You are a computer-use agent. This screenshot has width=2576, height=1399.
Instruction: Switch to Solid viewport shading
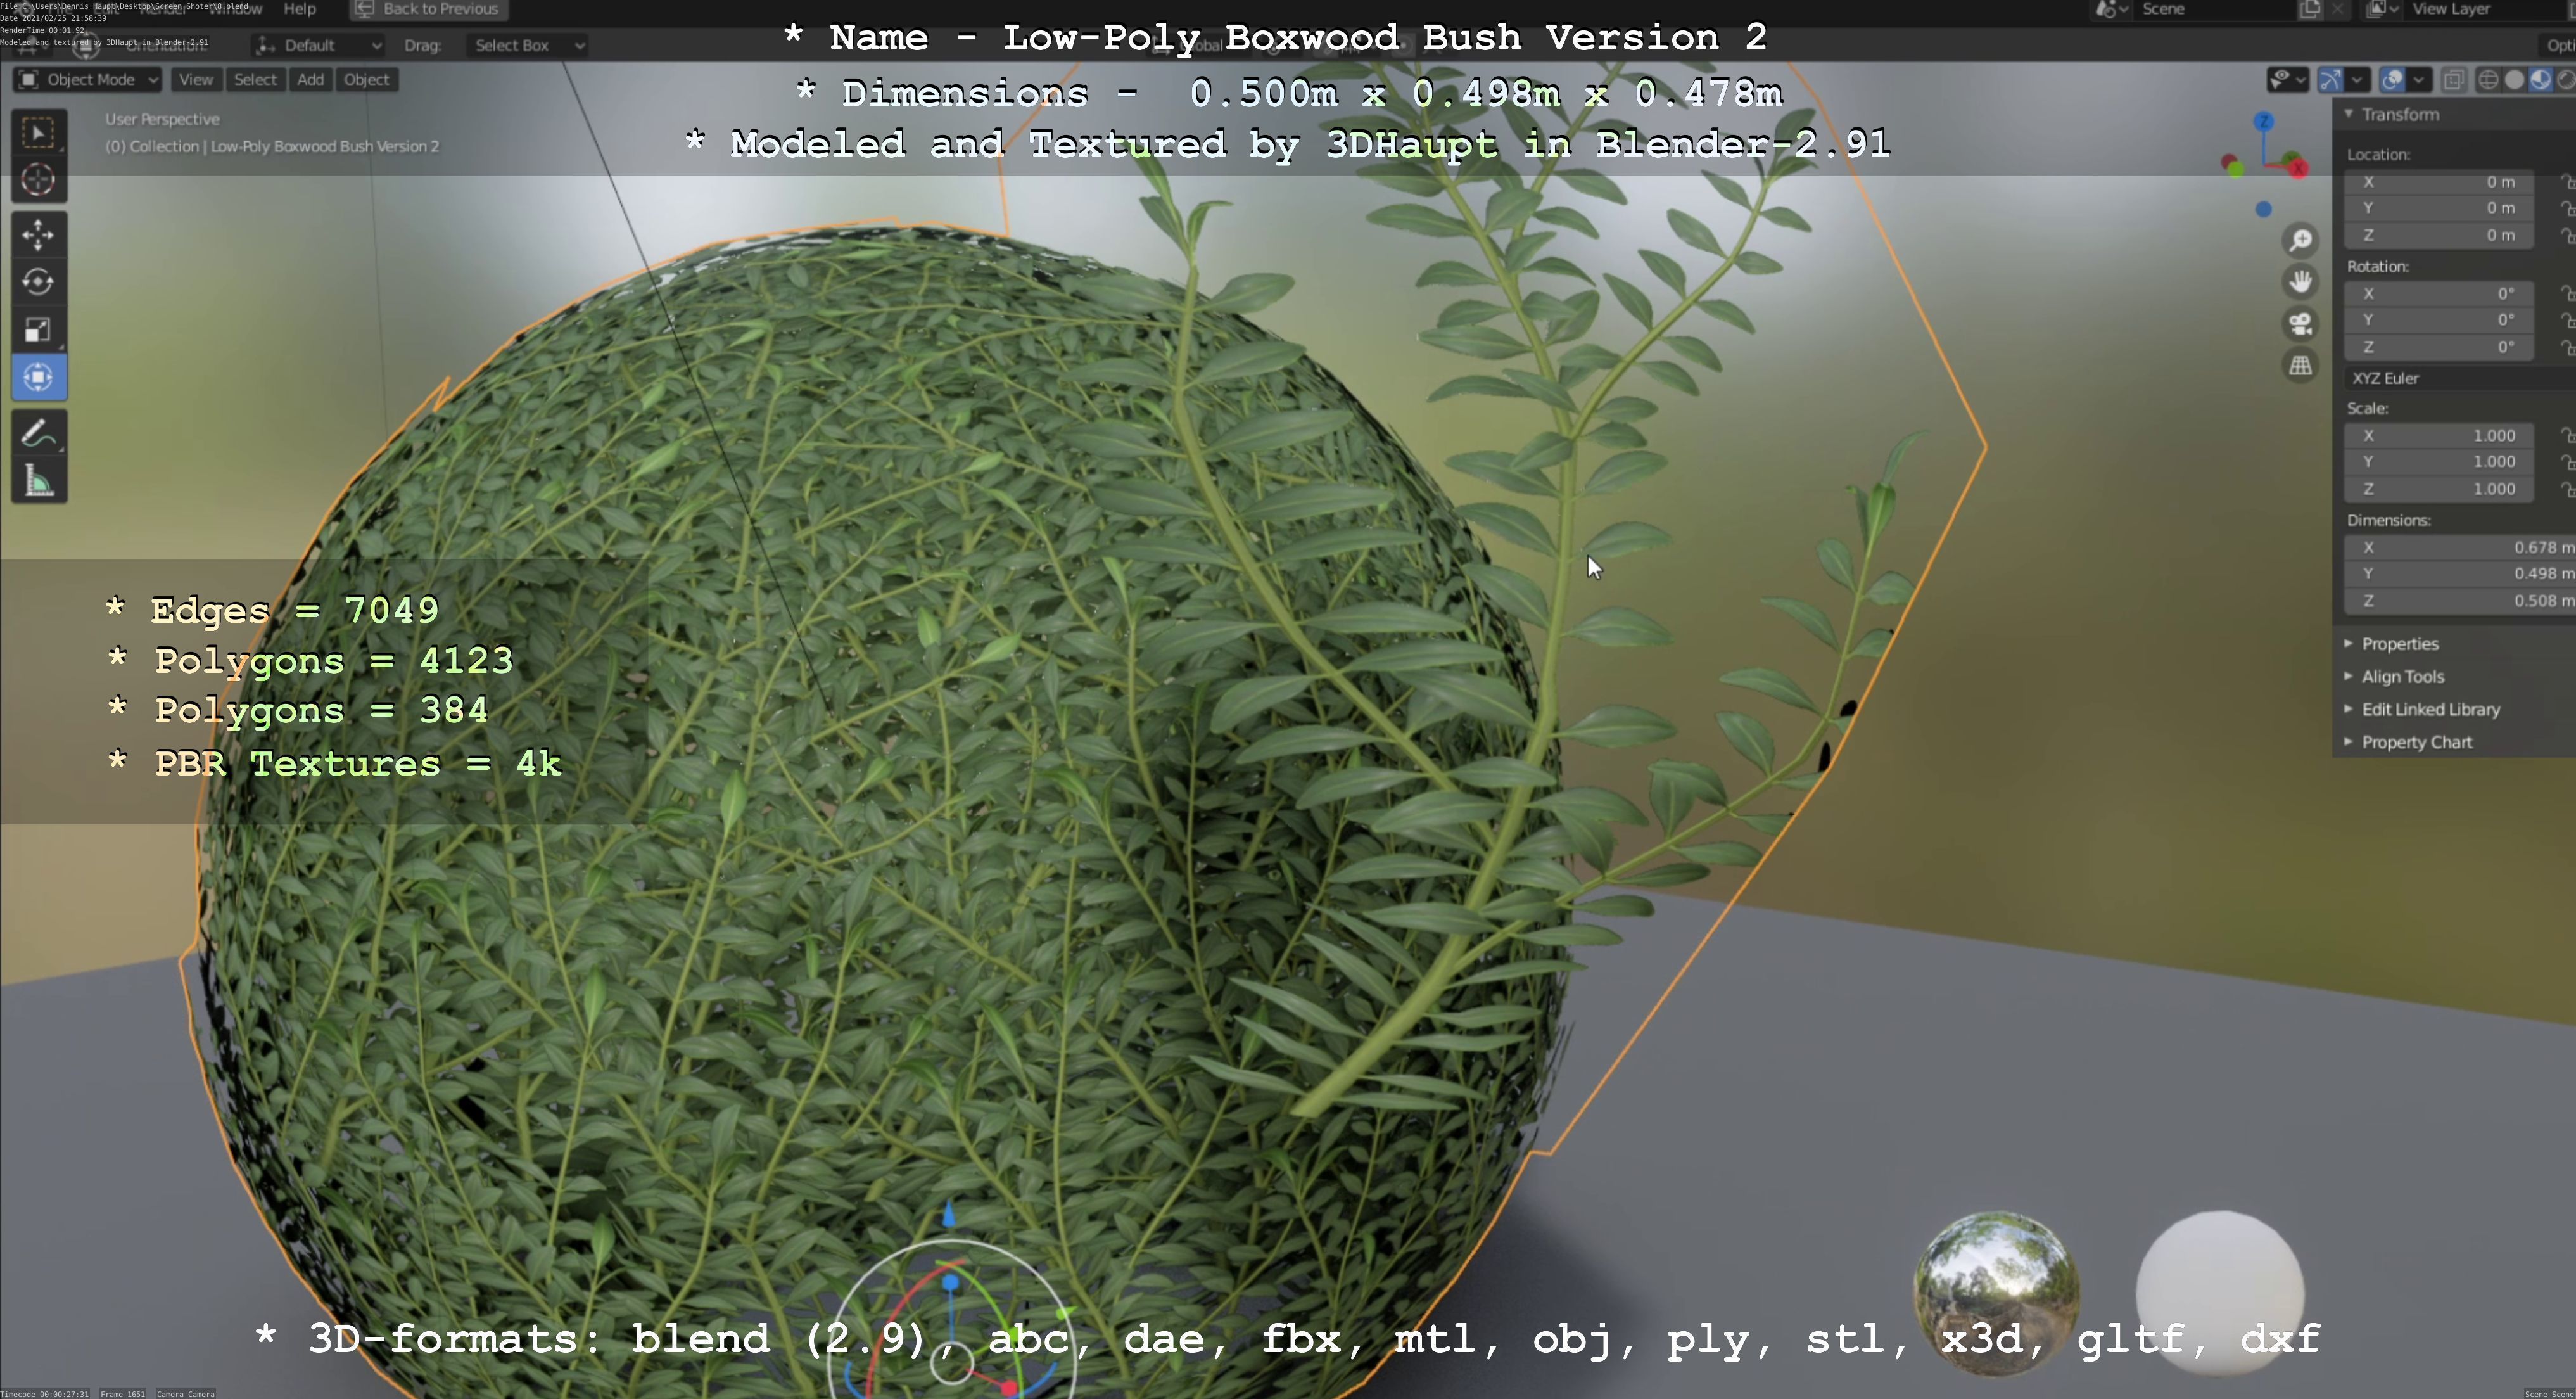coord(2514,80)
